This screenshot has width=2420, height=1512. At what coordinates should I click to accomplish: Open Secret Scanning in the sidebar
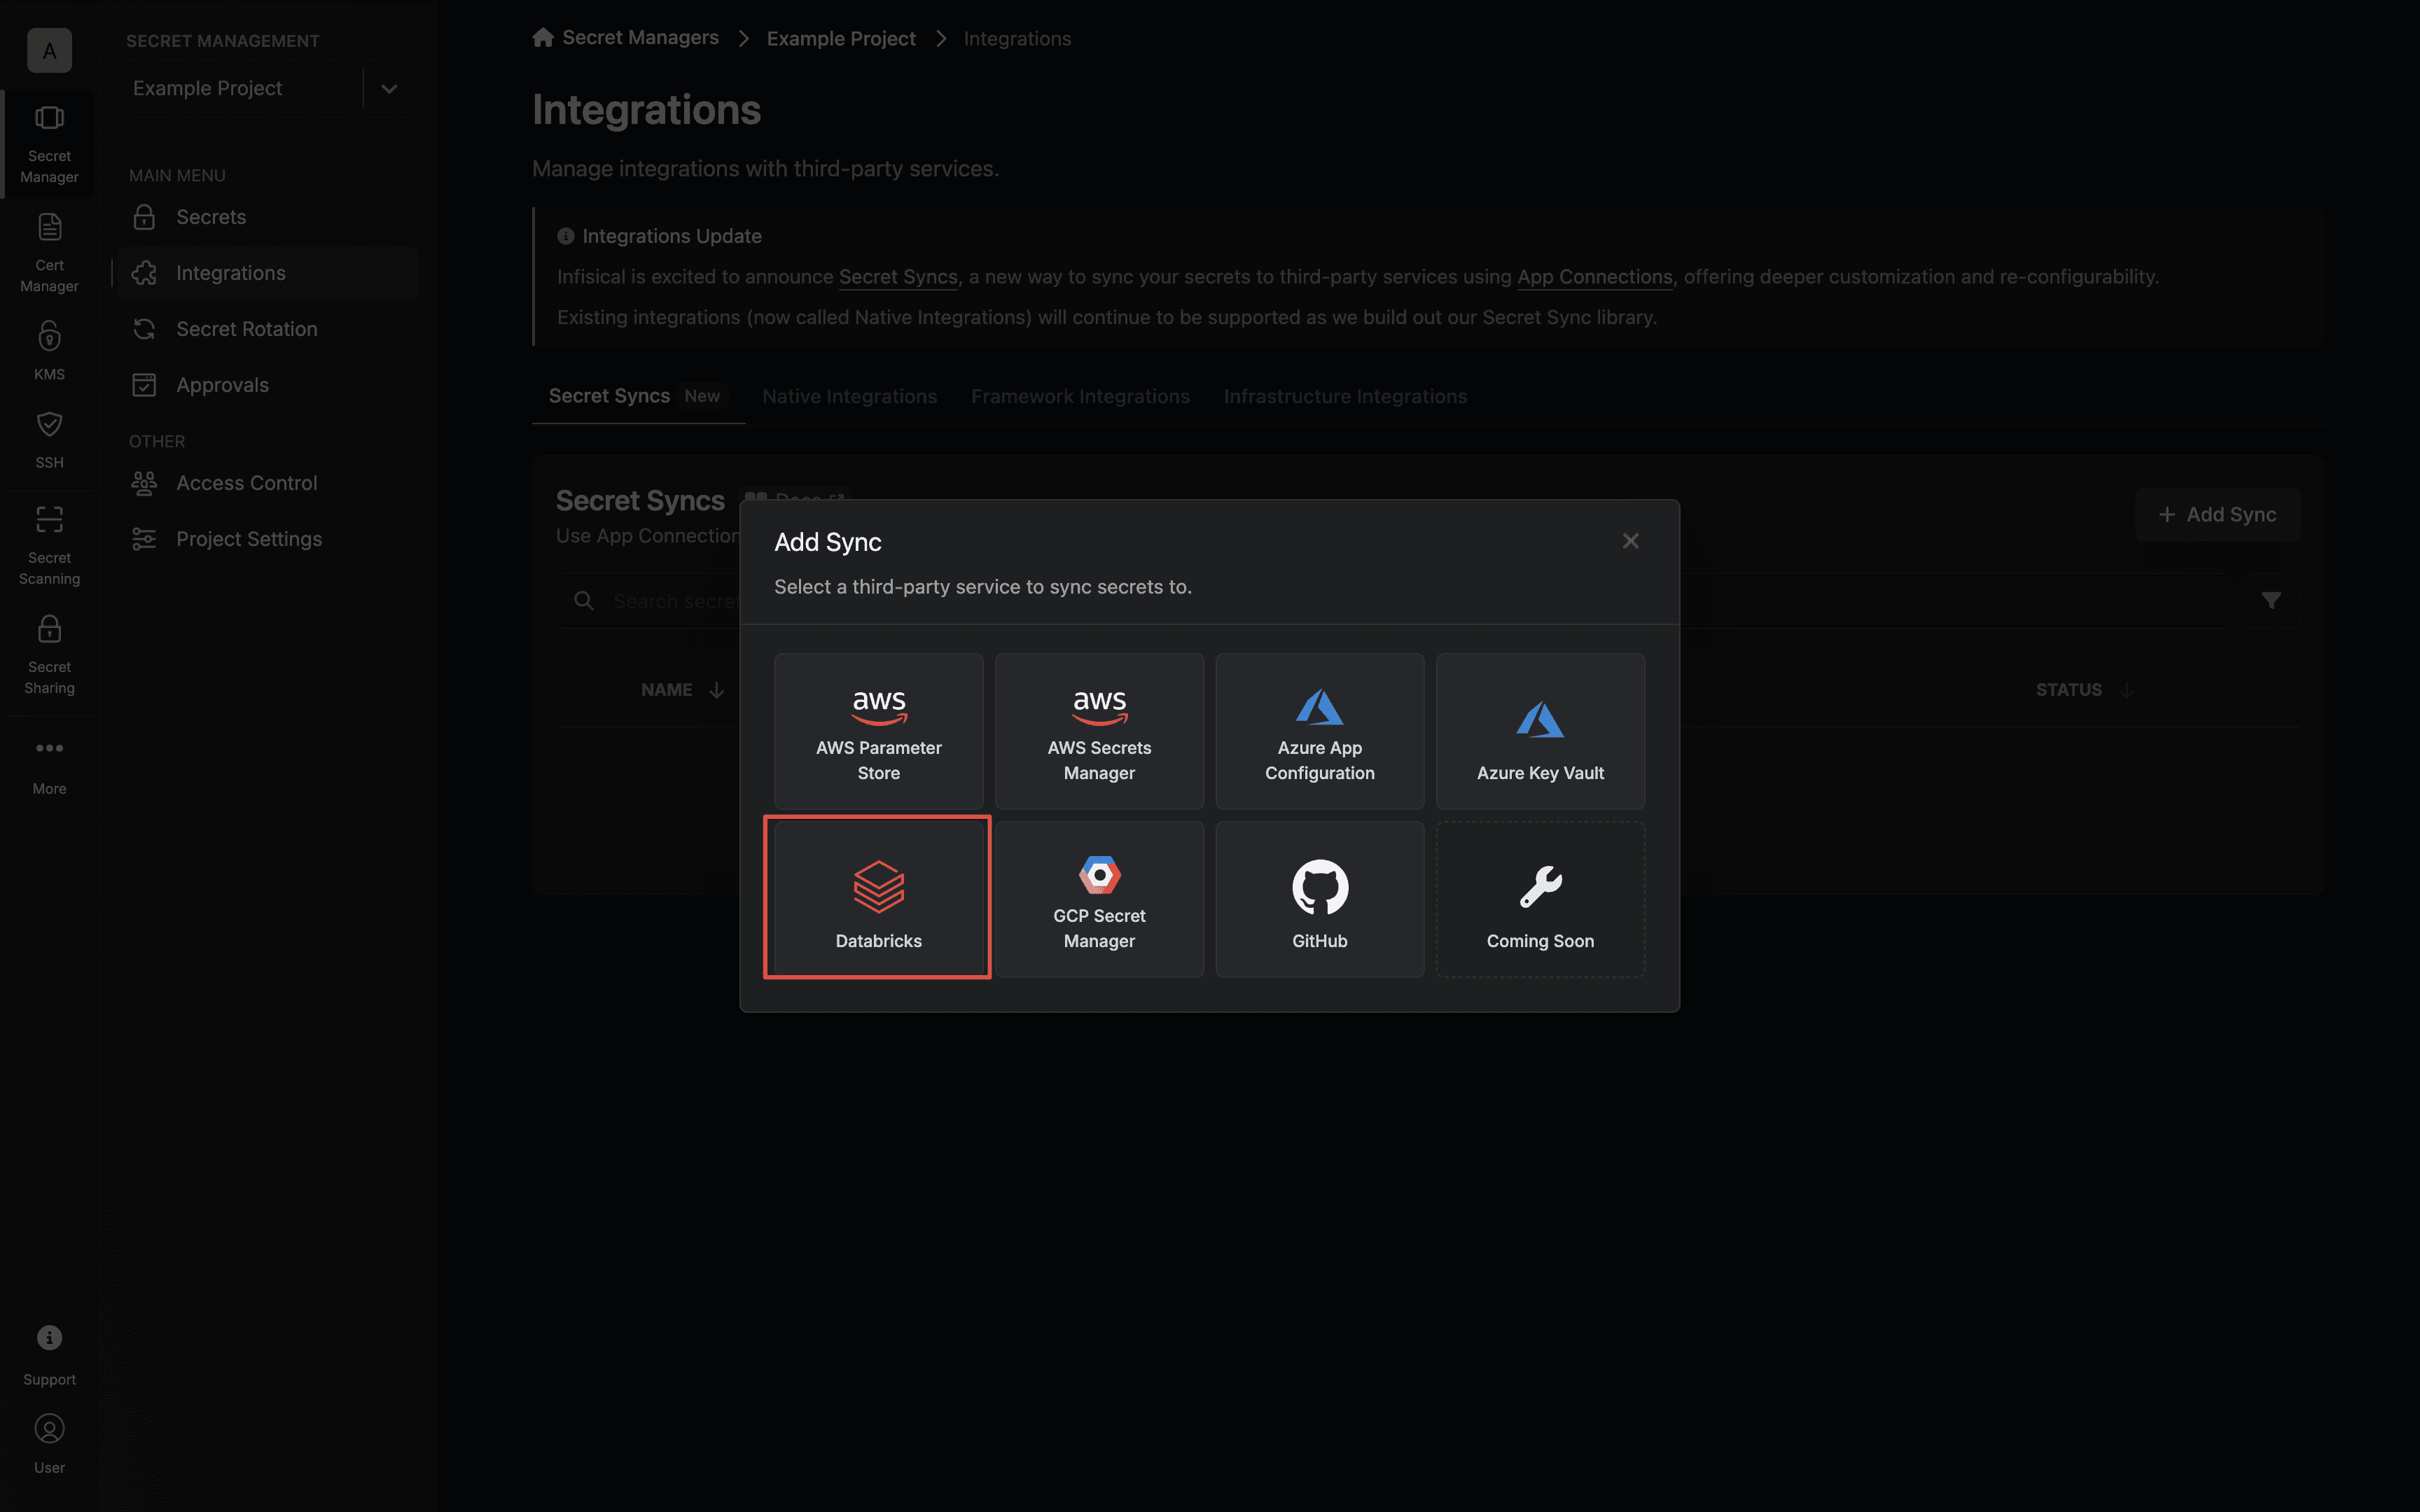tap(49, 545)
